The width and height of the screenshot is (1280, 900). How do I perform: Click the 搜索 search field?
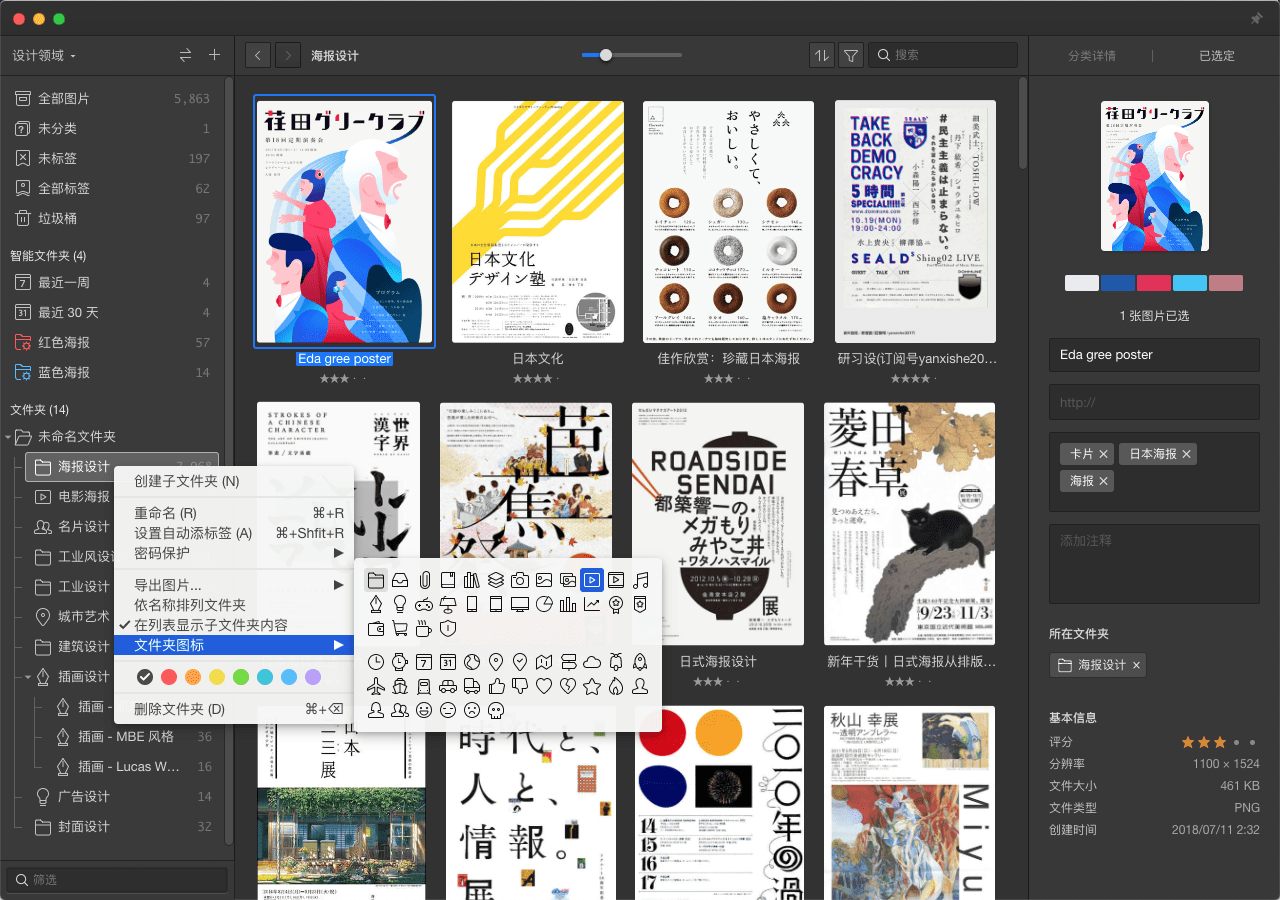point(942,55)
